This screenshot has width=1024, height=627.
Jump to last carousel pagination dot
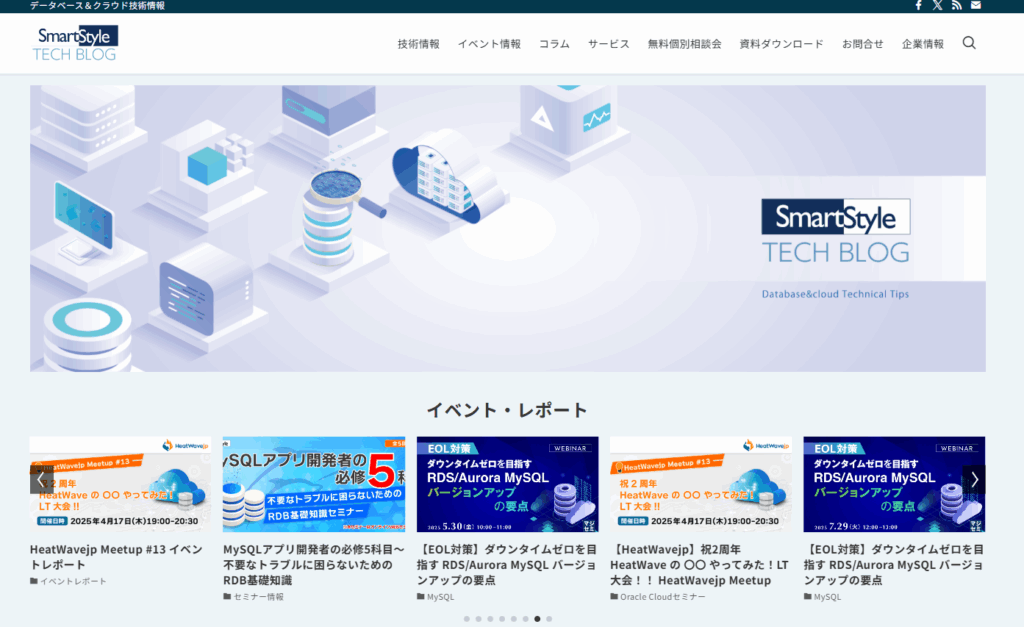(549, 619)
